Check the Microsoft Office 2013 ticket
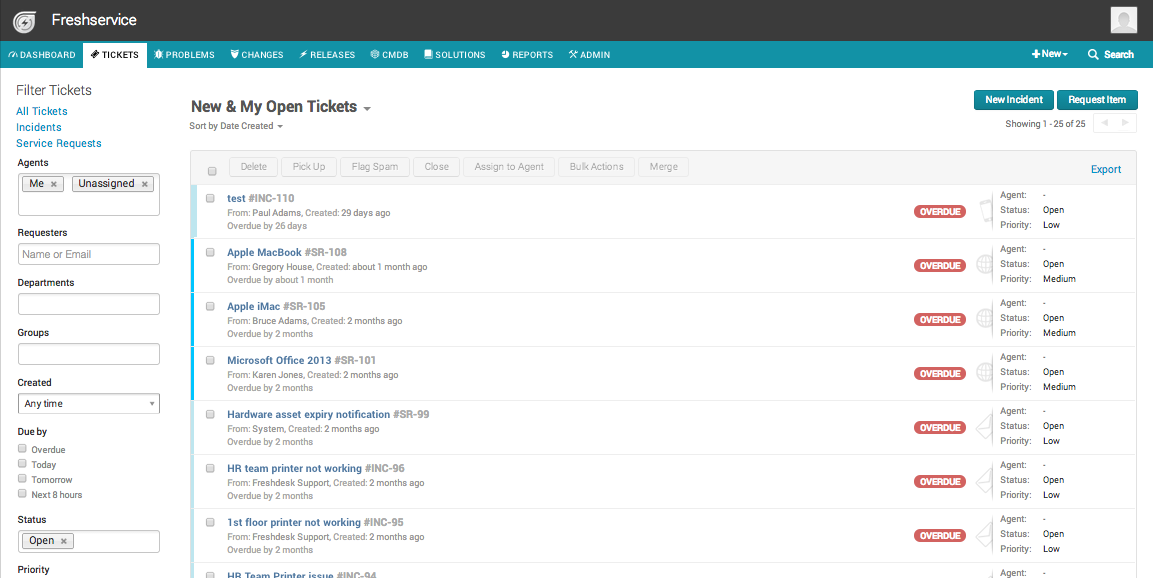The image size is (1153, 578). coord(210,360)
